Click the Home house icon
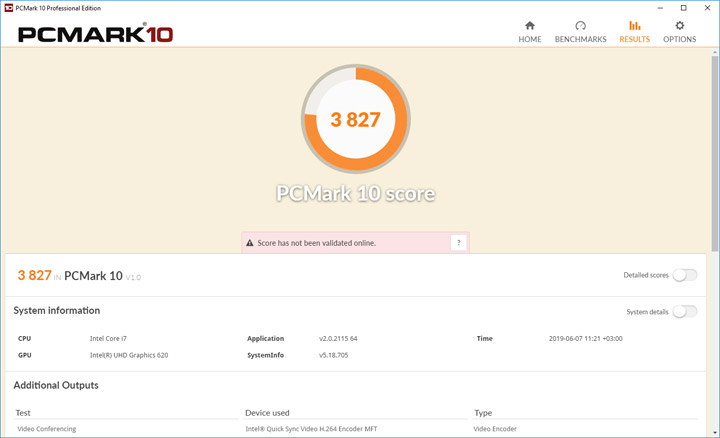Screen dimensions: 720x438 coord(530,25)
